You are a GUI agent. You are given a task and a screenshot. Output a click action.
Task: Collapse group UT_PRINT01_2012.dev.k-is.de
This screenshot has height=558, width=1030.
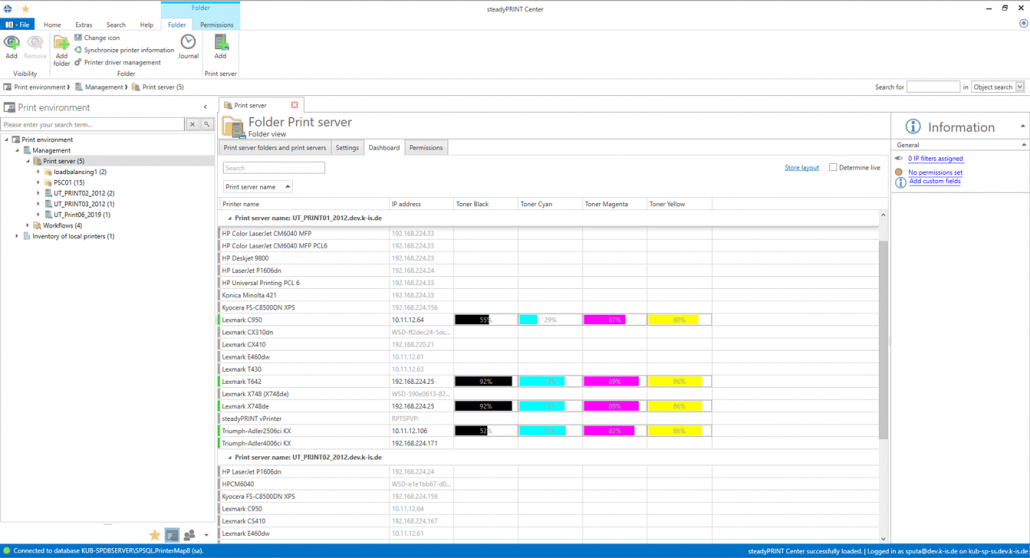(229, 218)
